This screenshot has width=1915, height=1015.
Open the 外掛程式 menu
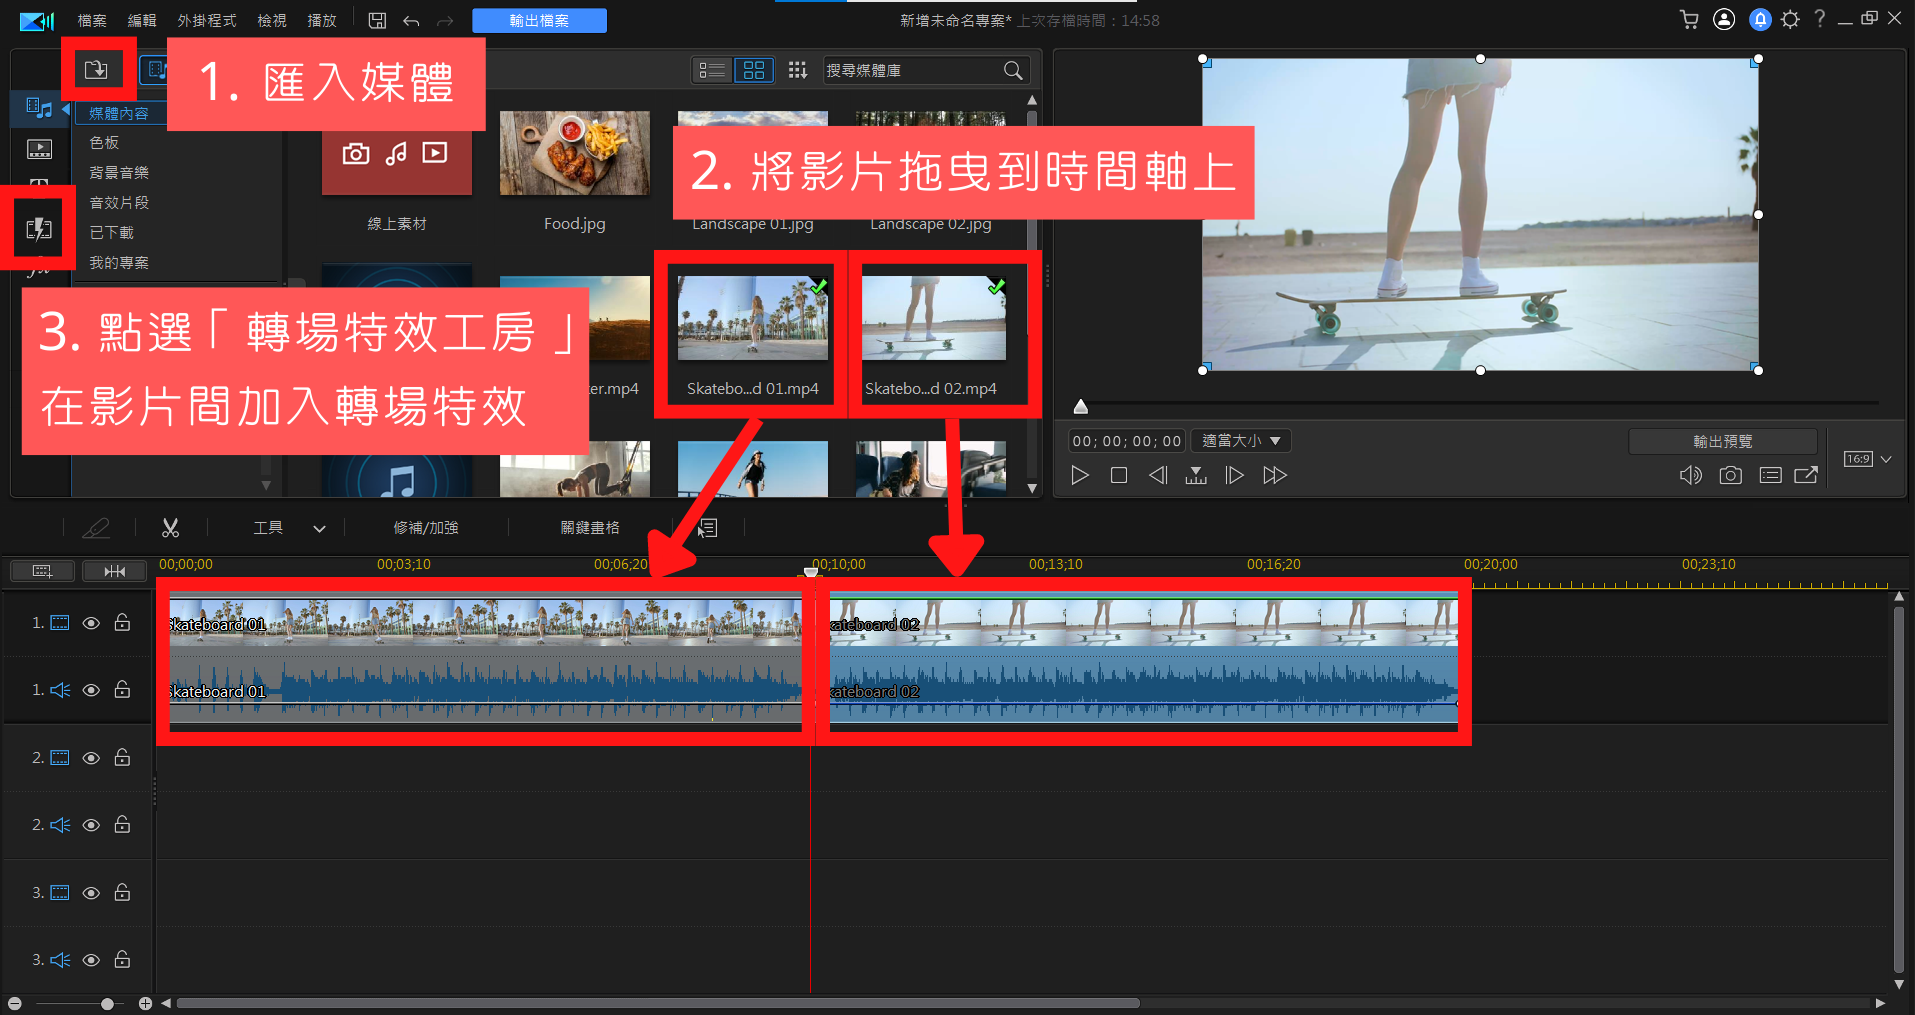207,20
